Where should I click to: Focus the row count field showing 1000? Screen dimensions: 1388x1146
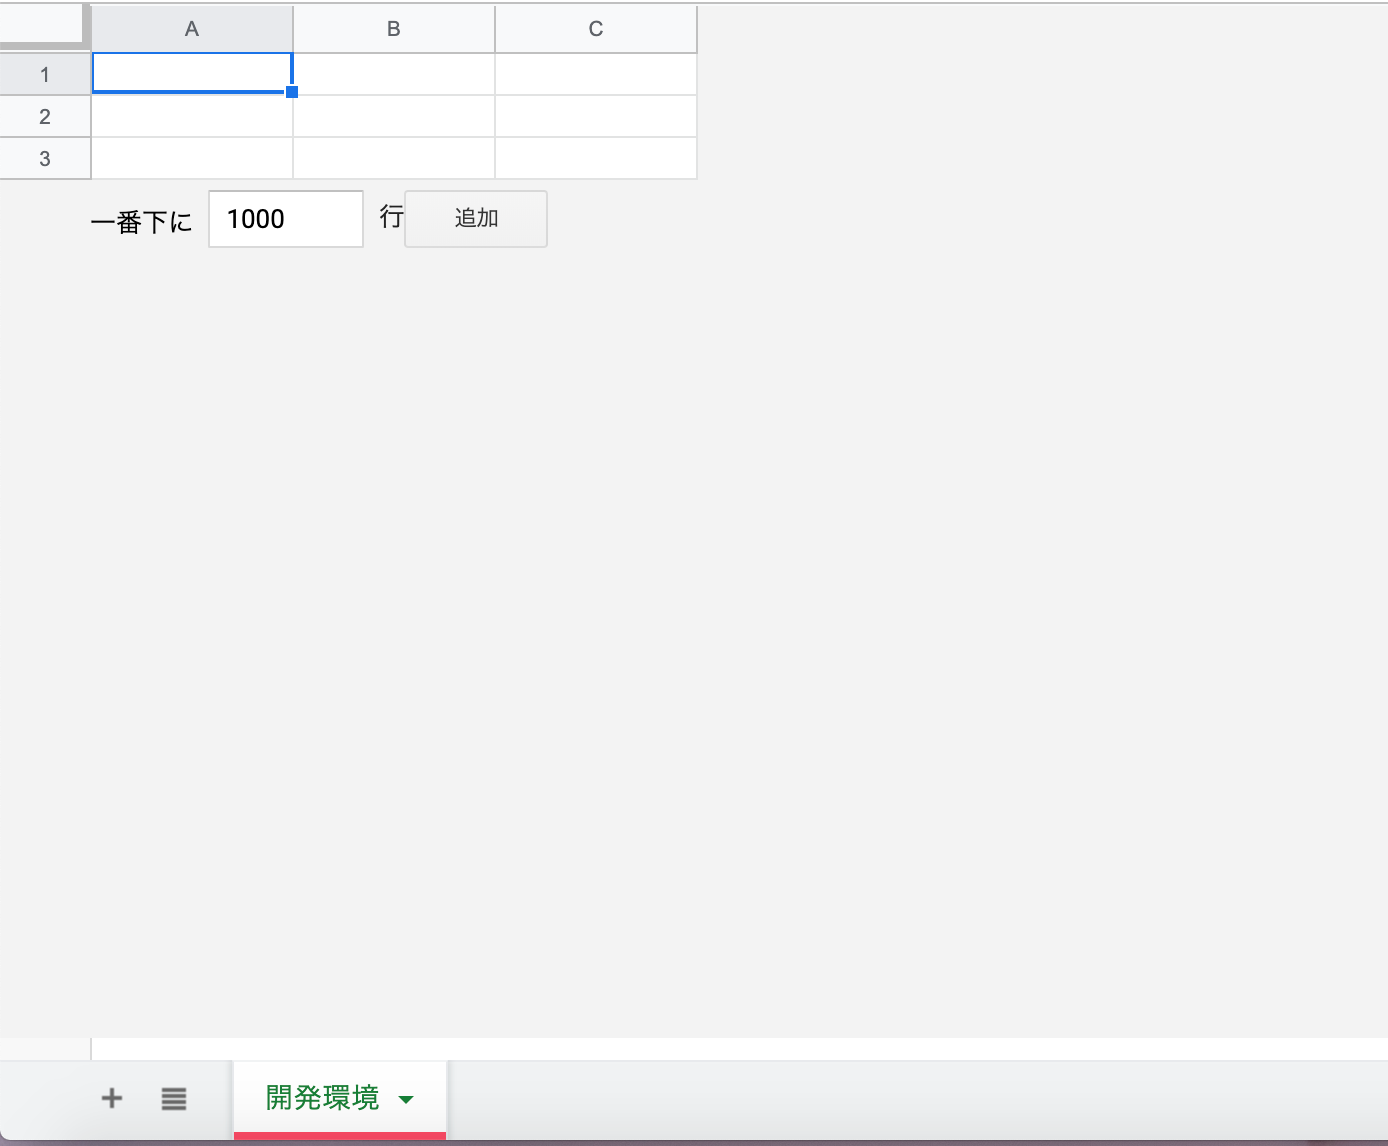point(286,219)
